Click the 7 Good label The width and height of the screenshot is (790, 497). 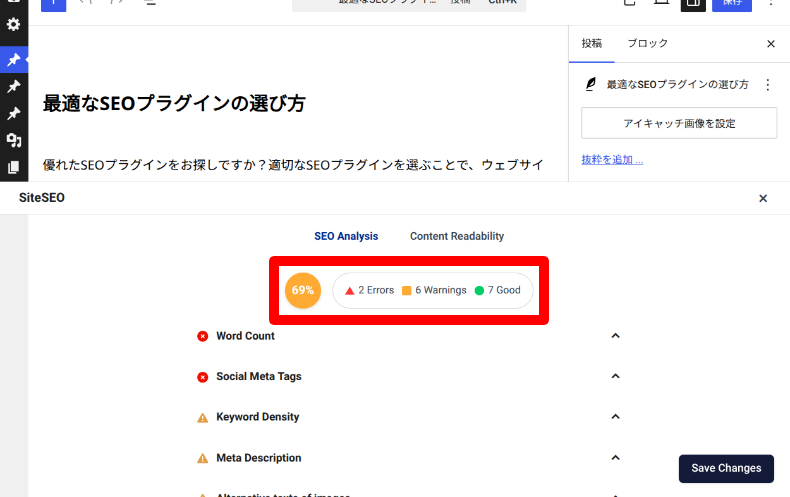point(504,290)
